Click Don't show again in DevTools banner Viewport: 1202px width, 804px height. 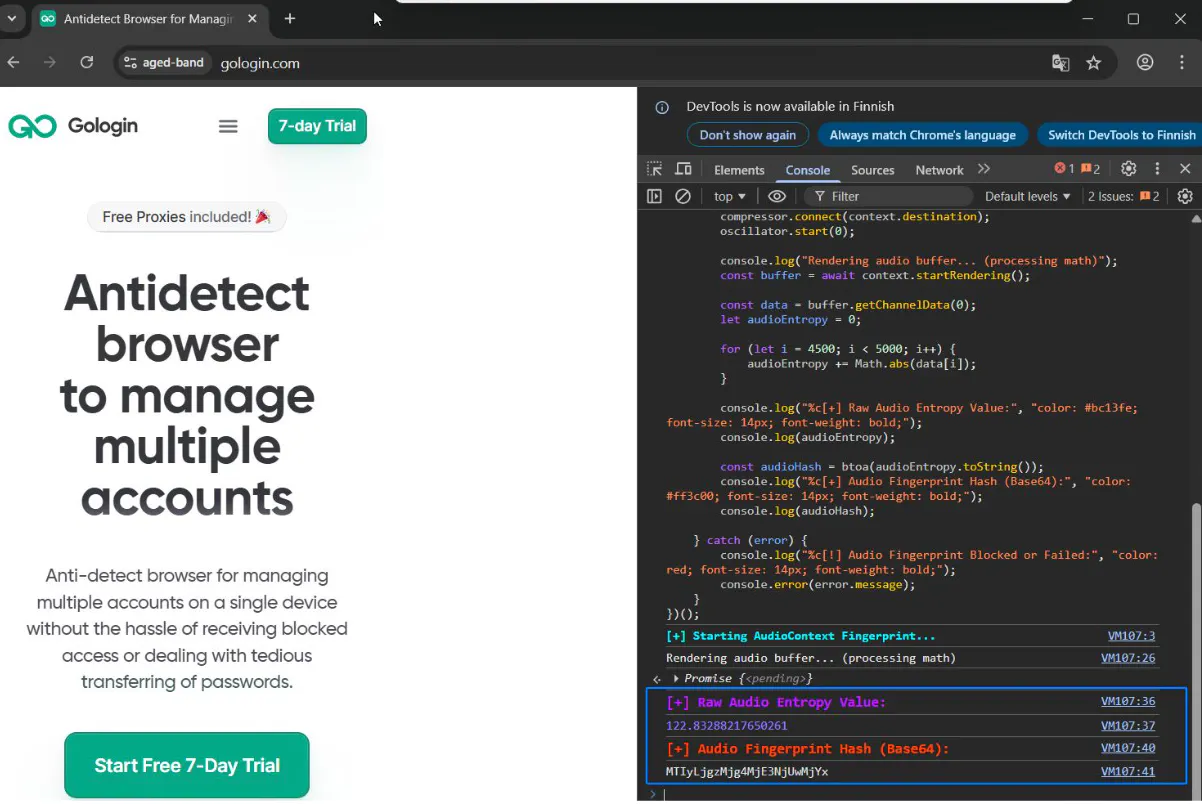pyautogui.click(x=748, y=135)
